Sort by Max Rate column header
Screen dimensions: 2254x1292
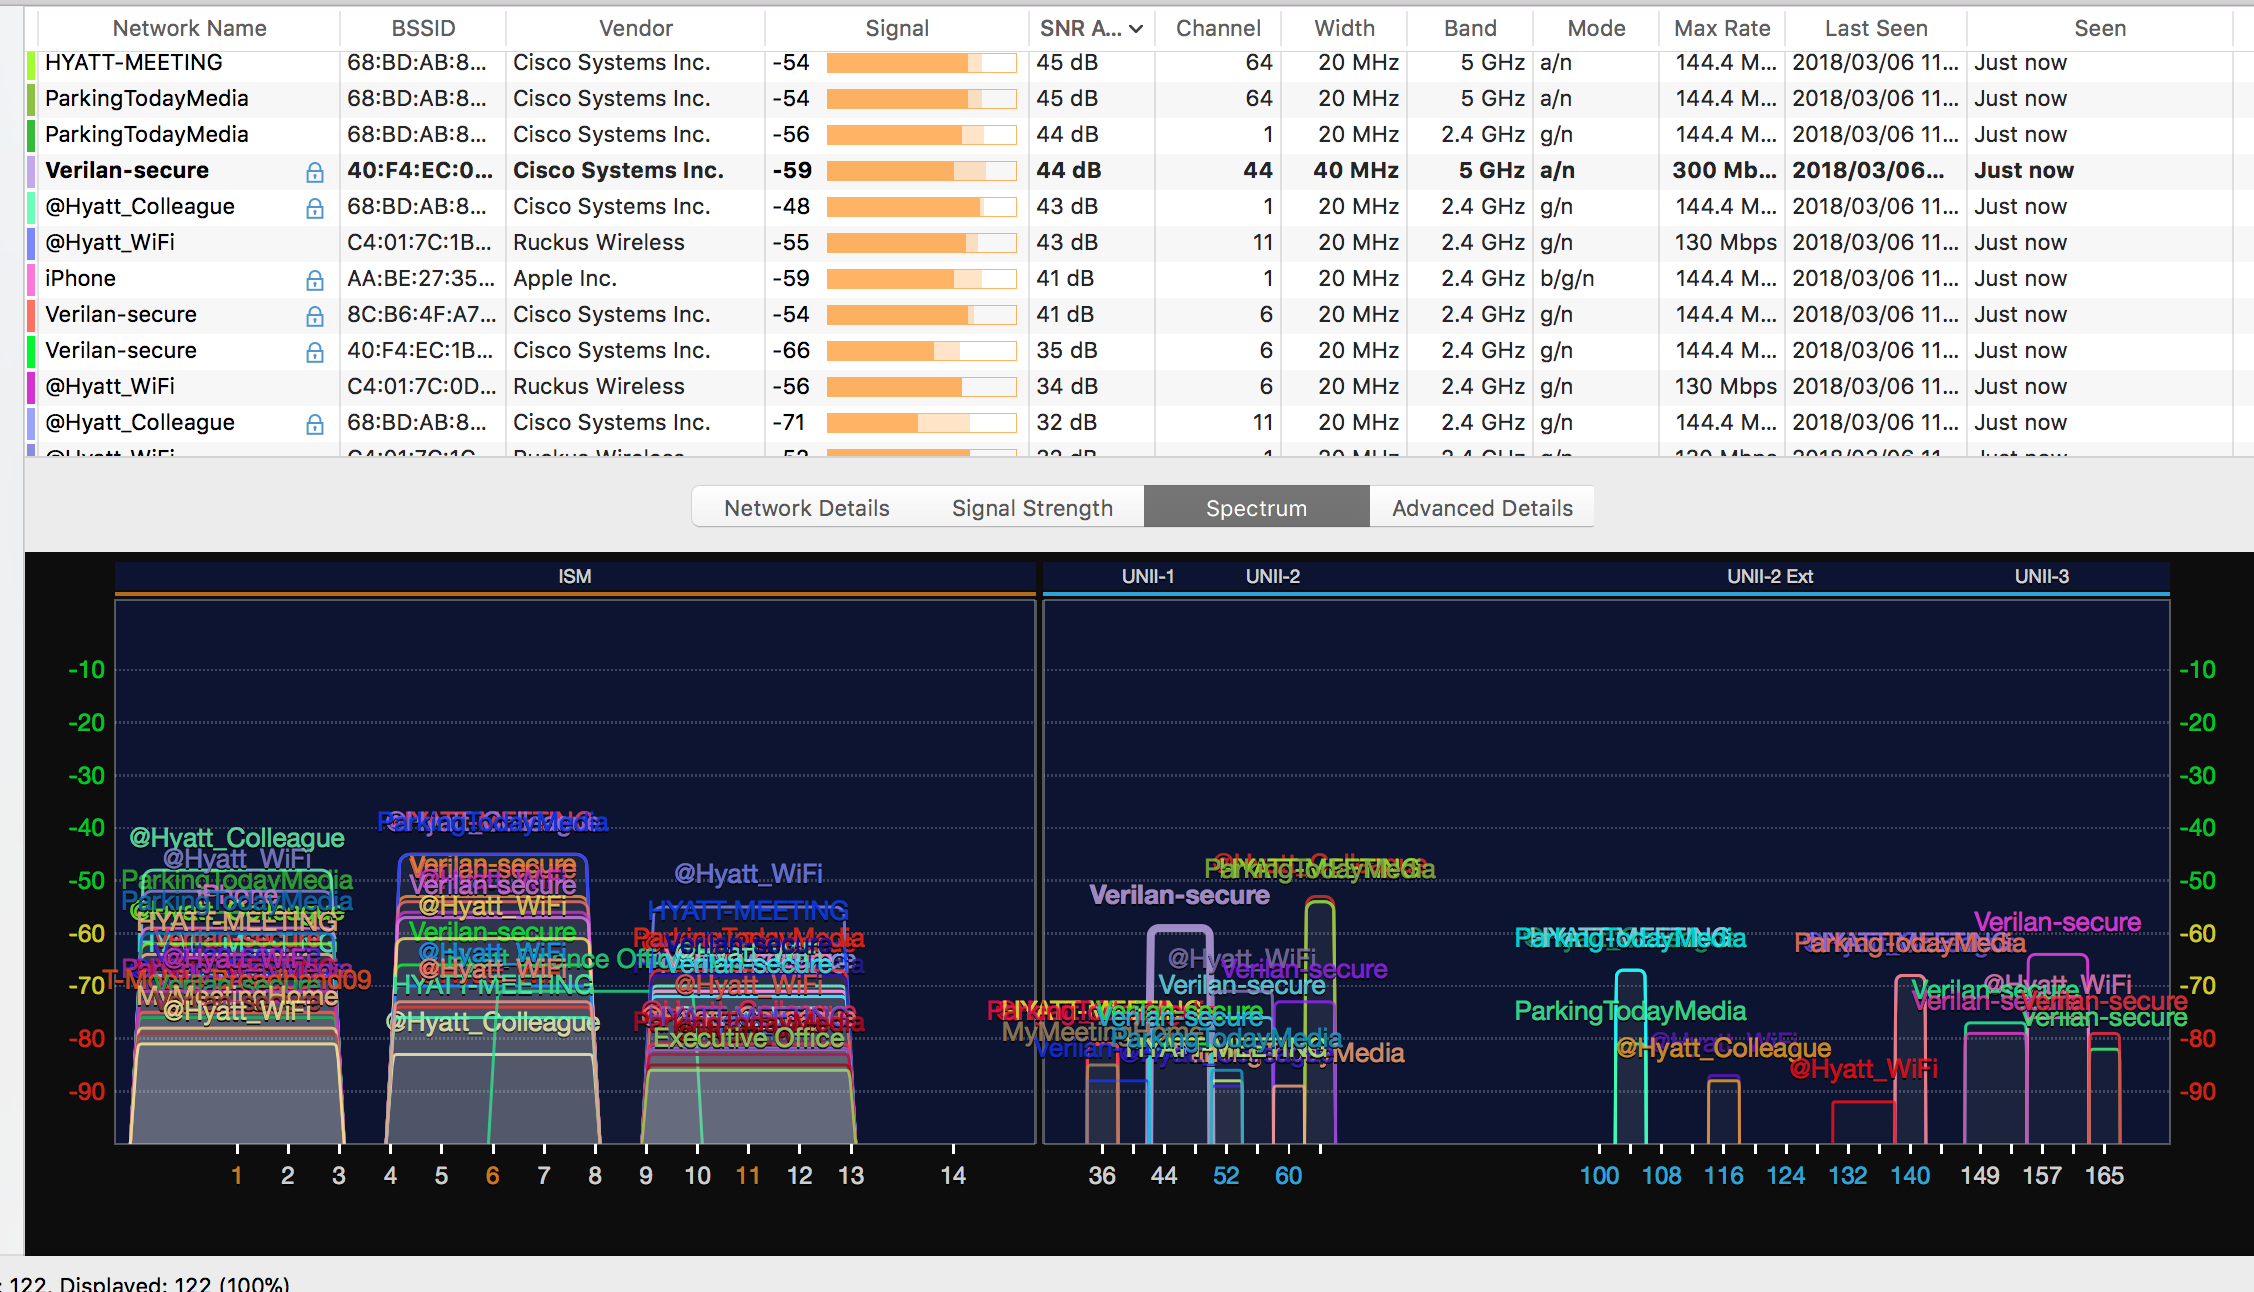click(x=1722, y=29)
